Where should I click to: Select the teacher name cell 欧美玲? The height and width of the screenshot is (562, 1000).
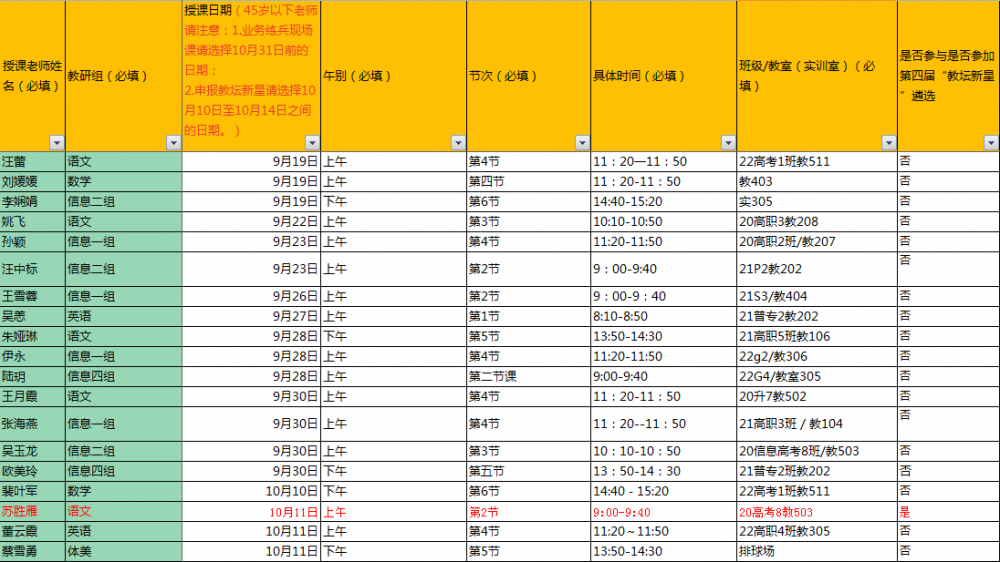(32, 471)
